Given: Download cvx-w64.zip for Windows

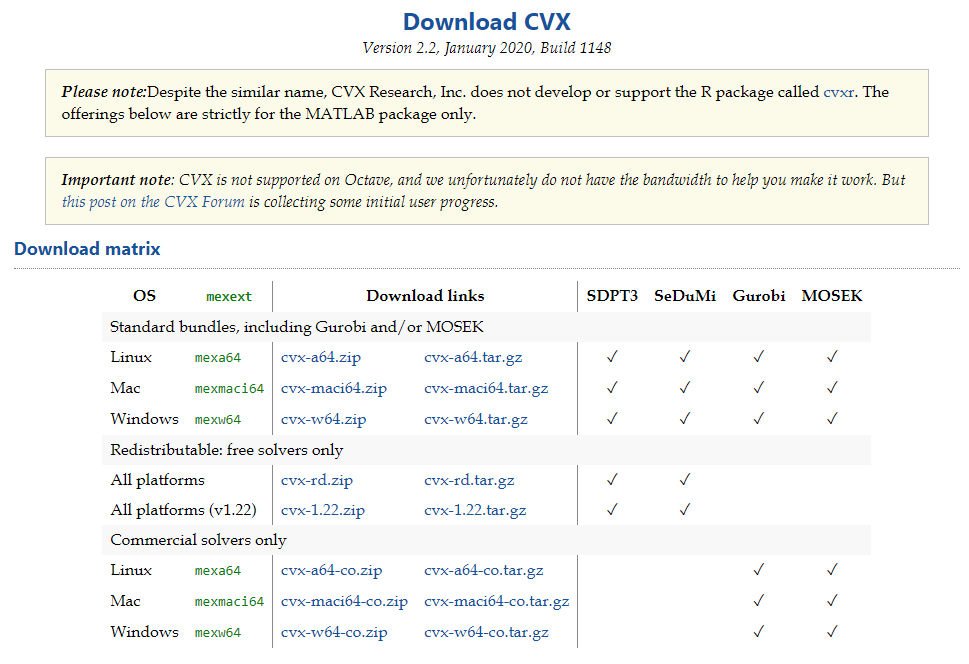Looking at the screenshot, I should point(323,419).
